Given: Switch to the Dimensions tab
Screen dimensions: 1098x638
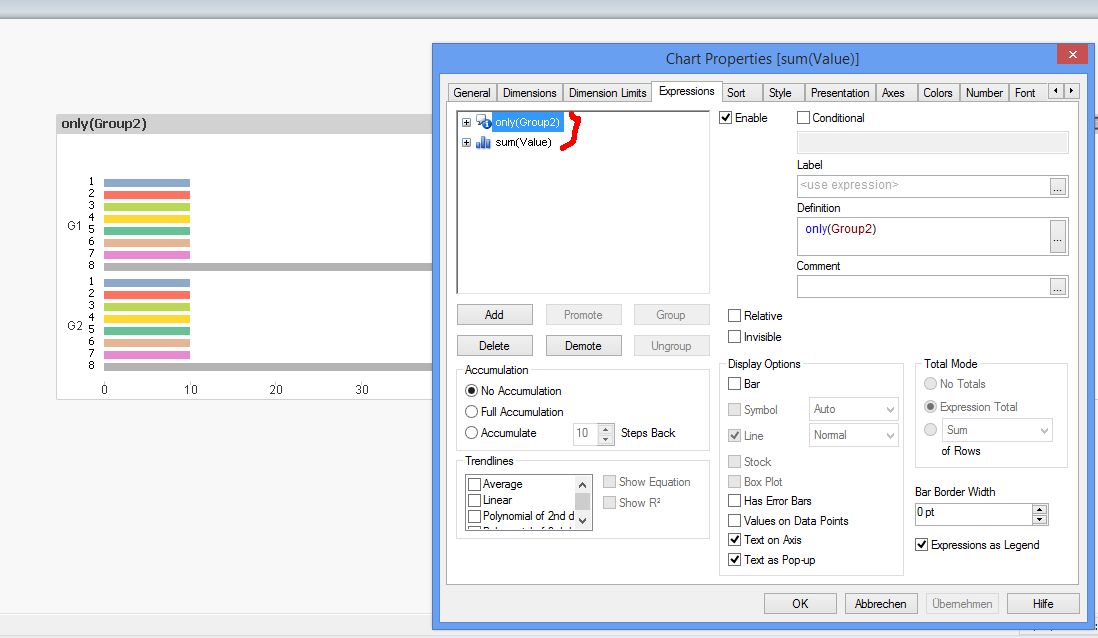Looking at the screenshot, I should [x=529, y=93].
